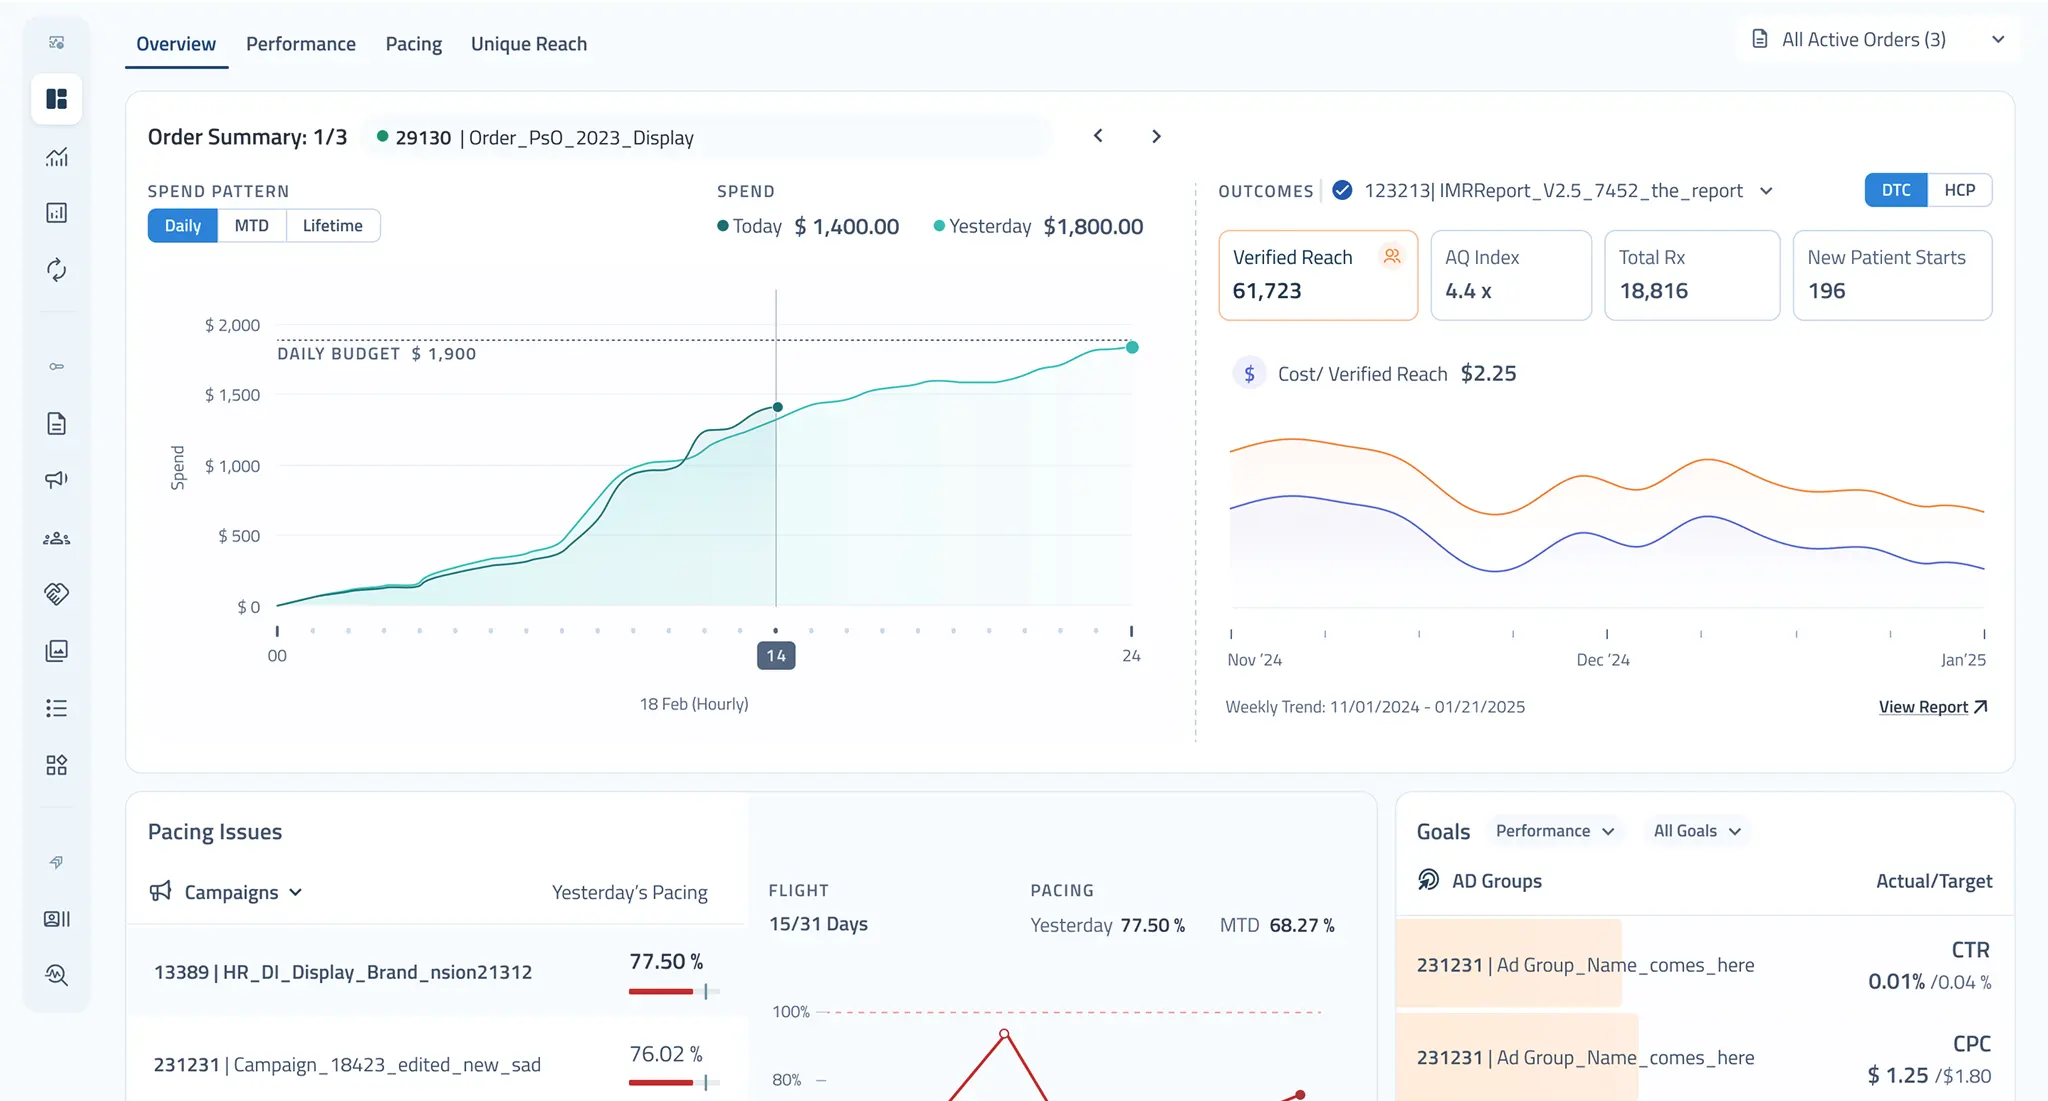This screenshot has width=2048, height=1101.
Task: Expand the IMRReport outcomes dropdown
Action: click(x=1766, y=191)
